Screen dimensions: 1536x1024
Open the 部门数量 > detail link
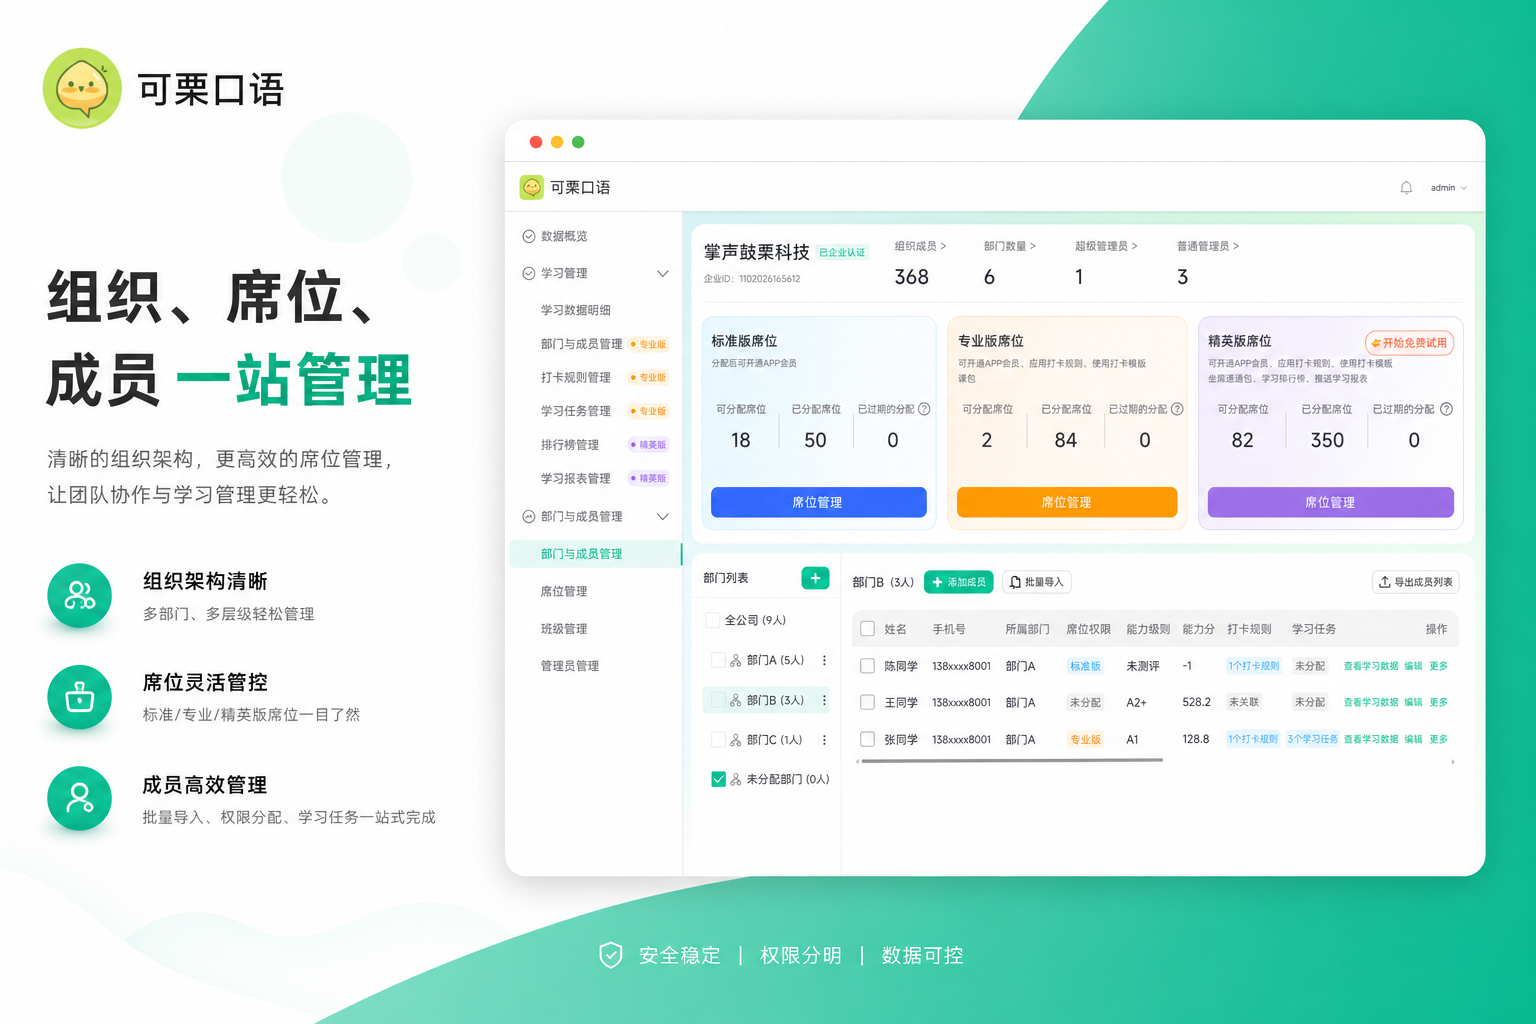[1009, 246]
